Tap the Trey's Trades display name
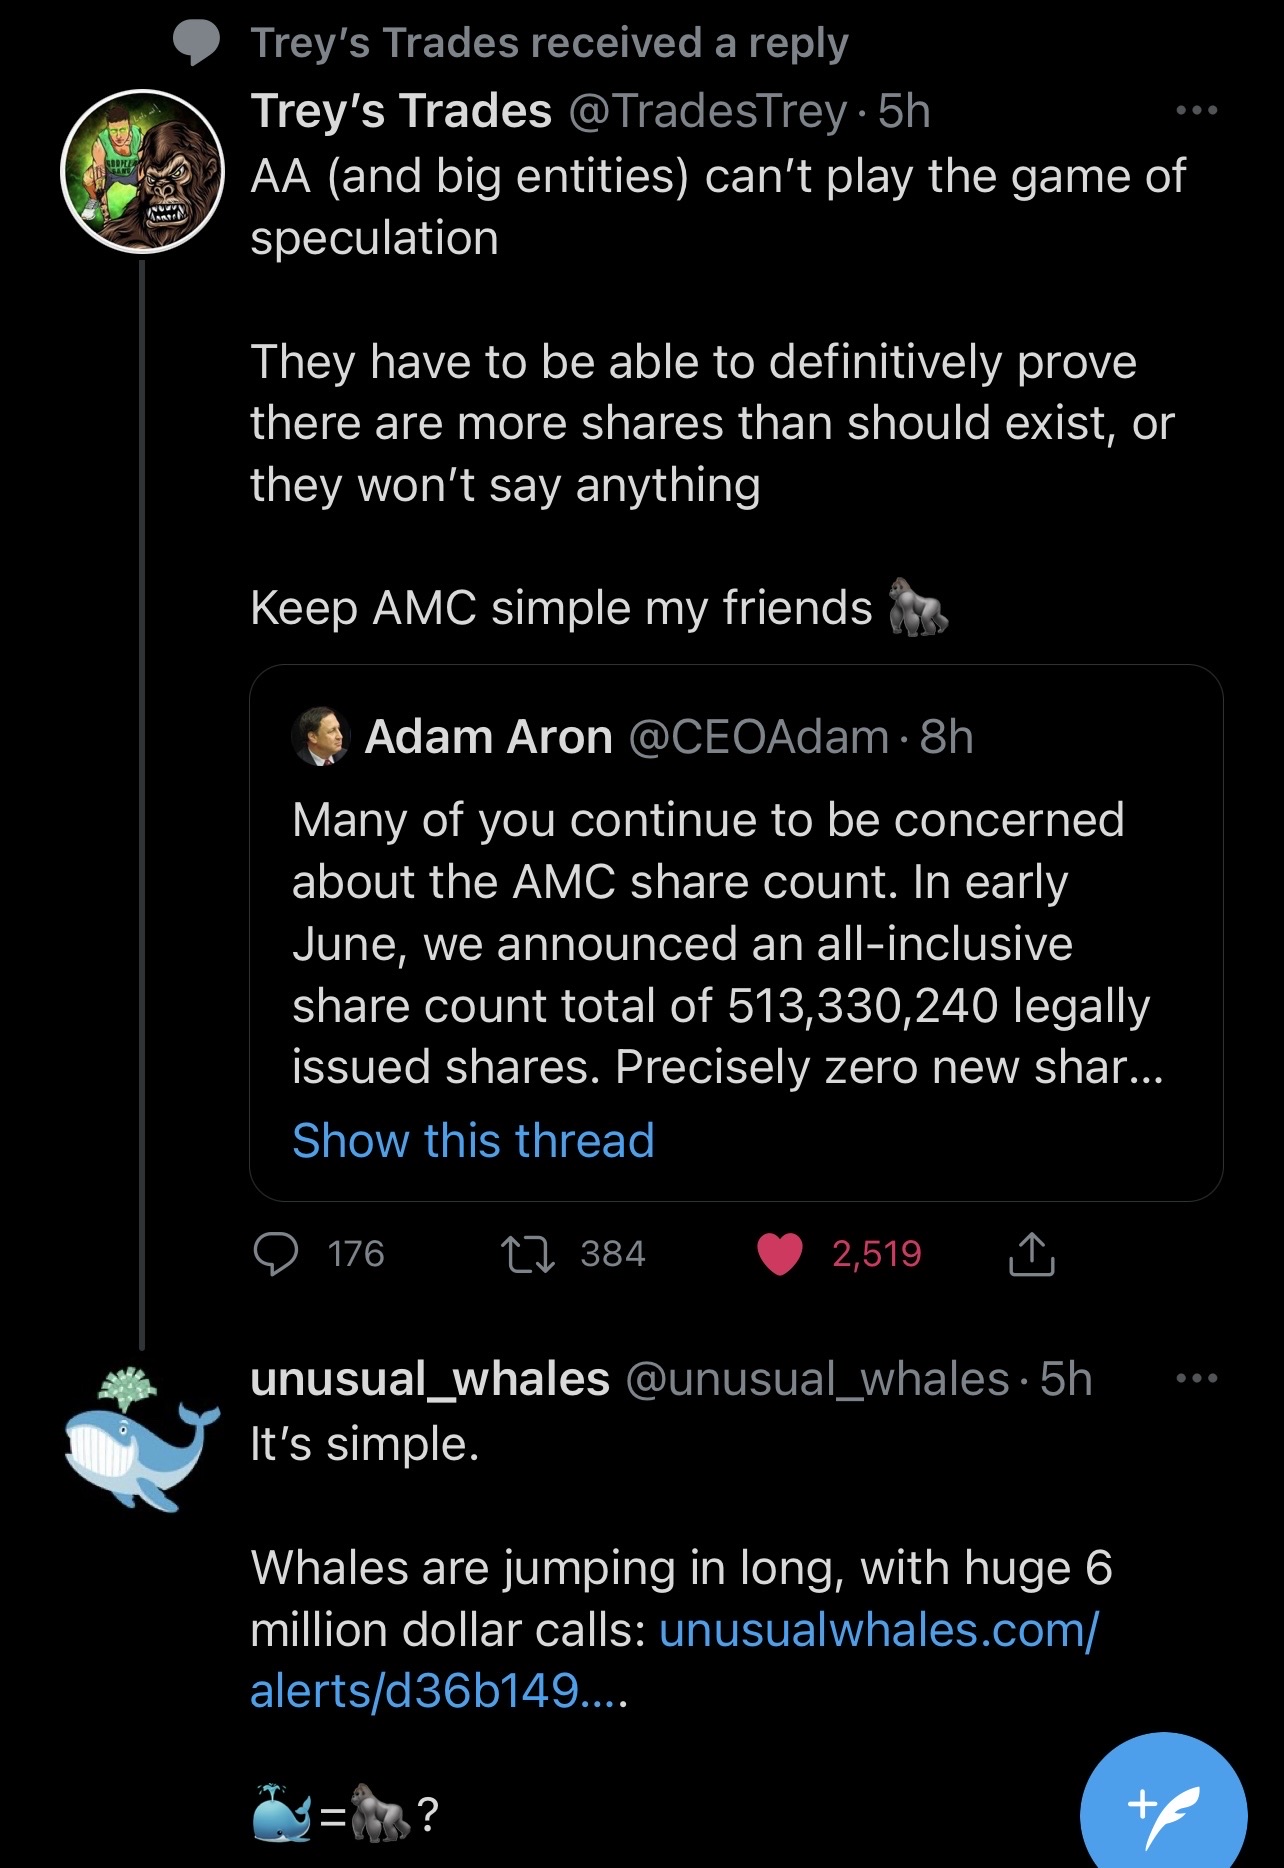Viewport: 1284px width, 1868px height. tap(401, 110)
